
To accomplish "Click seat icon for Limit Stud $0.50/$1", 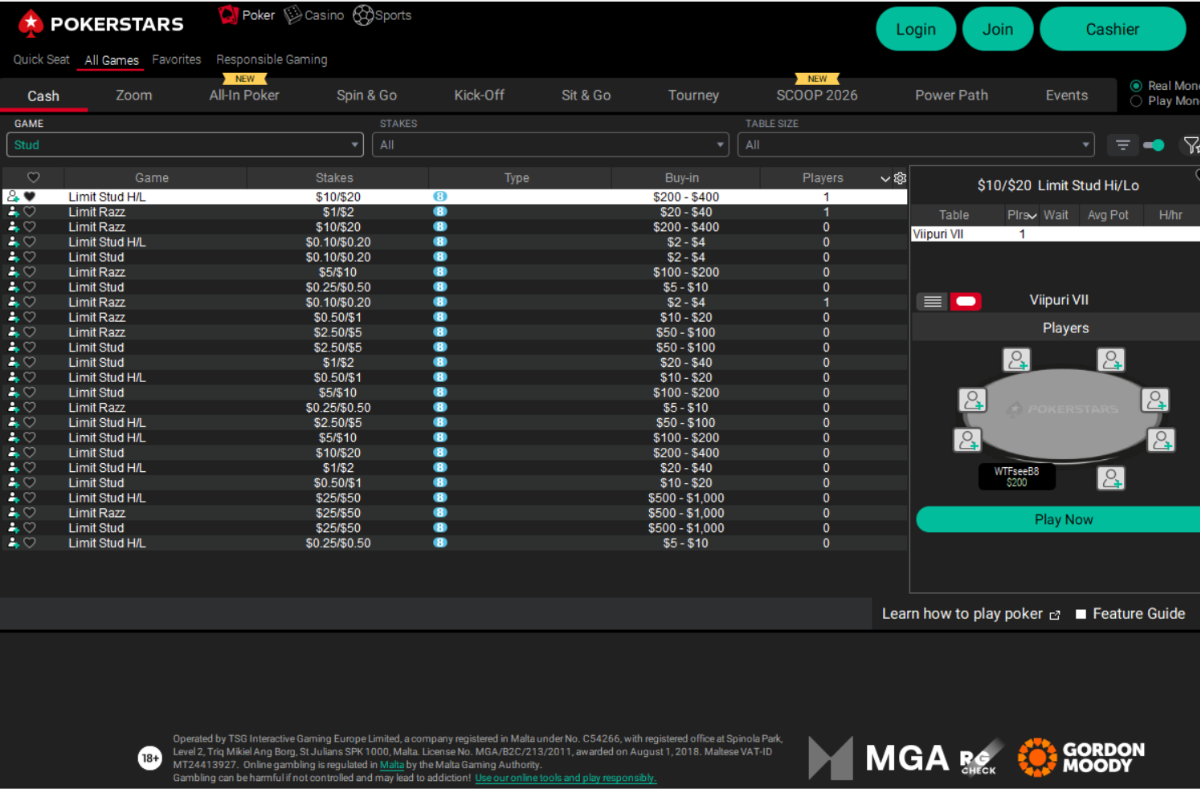I will (x=13, y=482).
